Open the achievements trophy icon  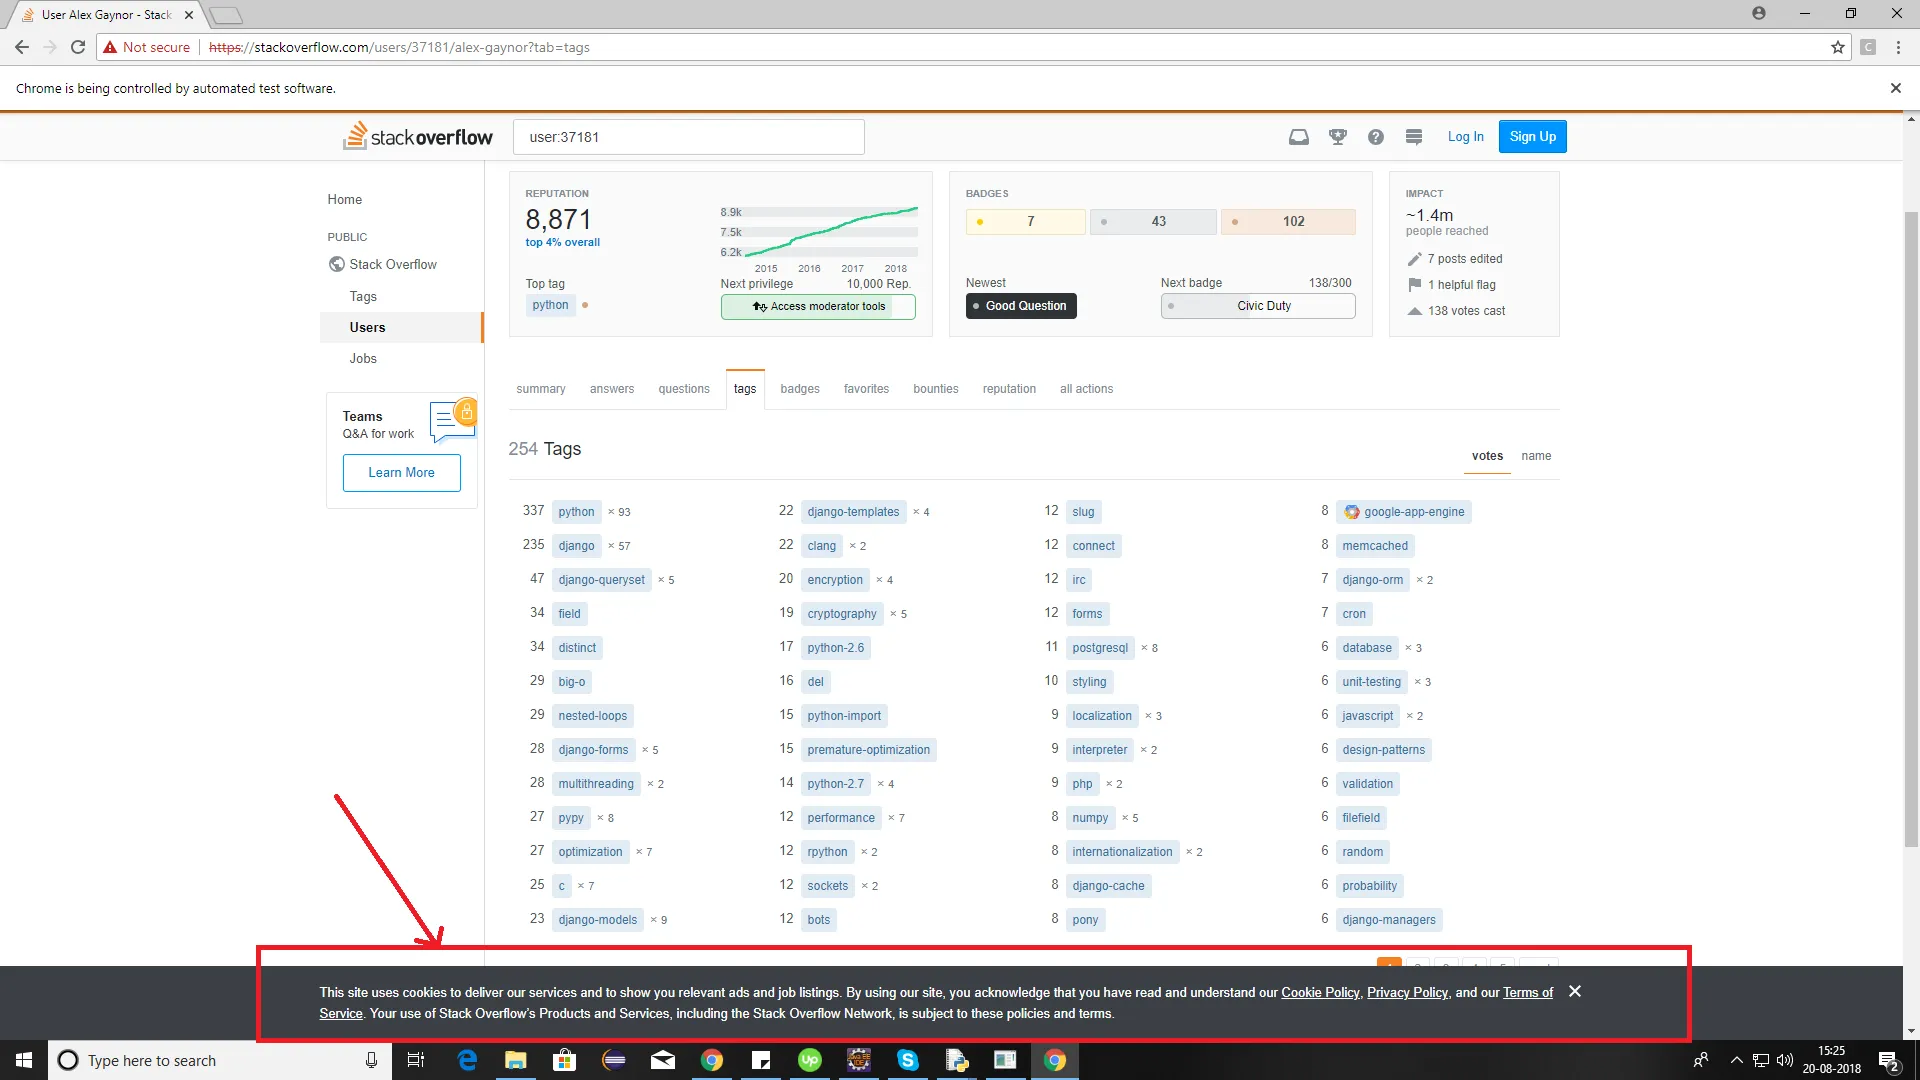[1337, 137]
